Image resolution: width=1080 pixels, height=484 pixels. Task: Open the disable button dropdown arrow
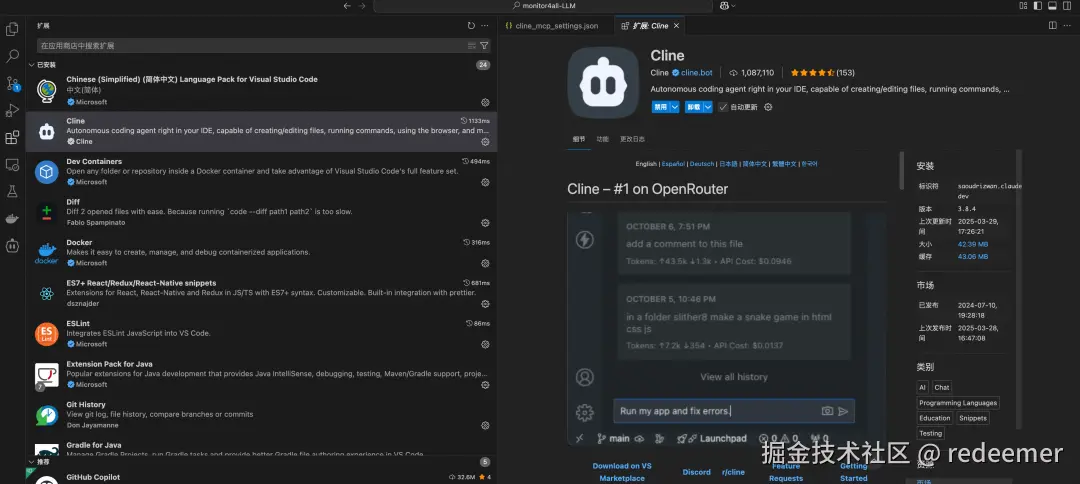pos(675,107)
